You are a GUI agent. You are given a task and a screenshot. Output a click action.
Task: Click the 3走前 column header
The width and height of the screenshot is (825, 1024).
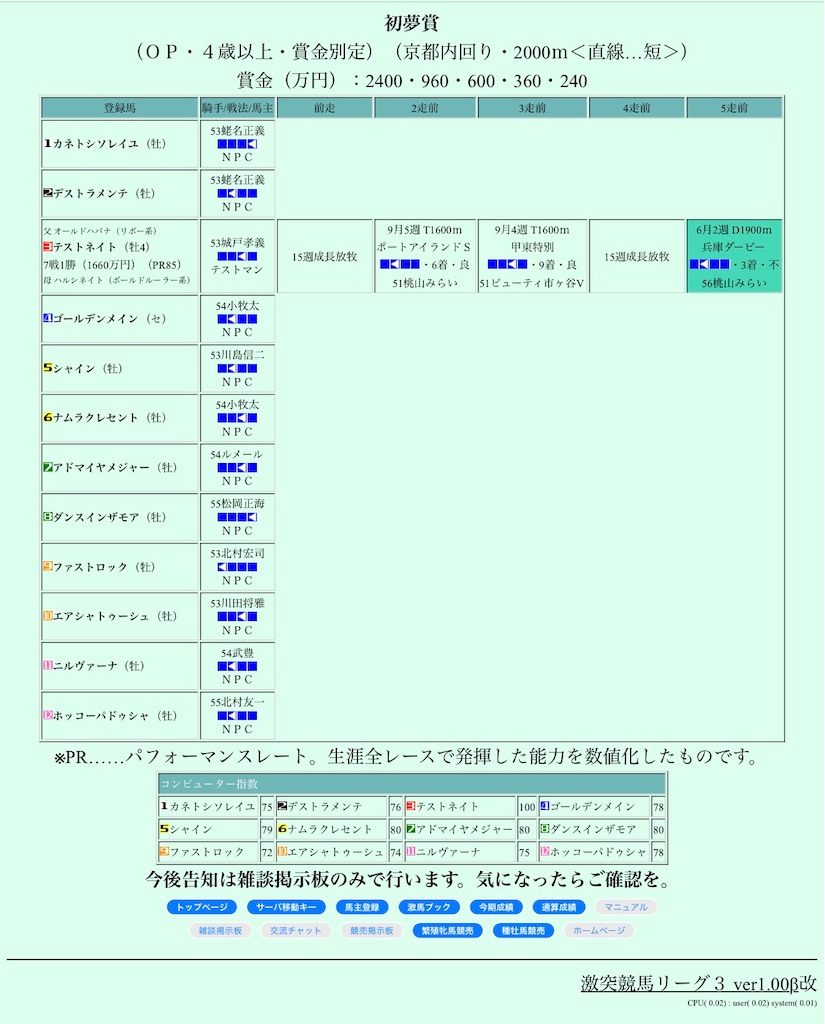[532, 108]
